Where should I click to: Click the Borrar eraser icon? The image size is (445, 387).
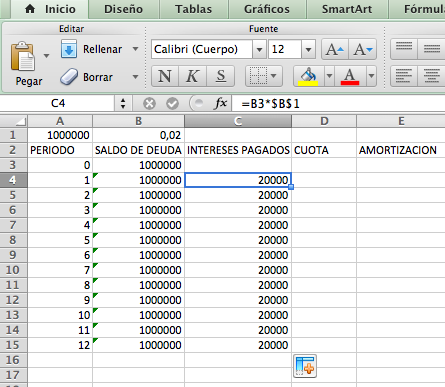(x=69, y=77)
